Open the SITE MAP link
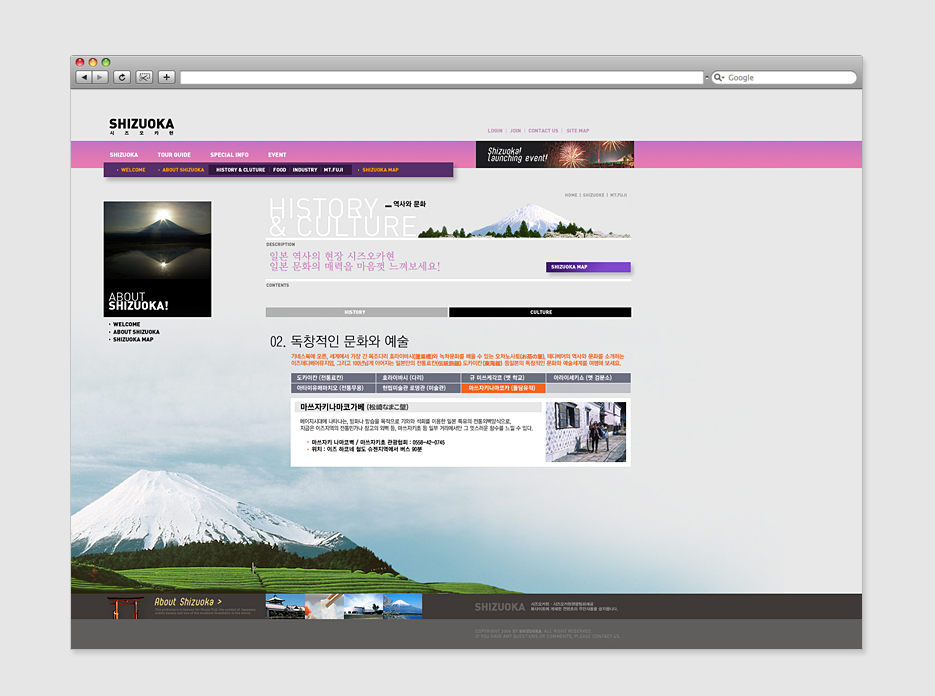935x696 pixels. point(578,131)
